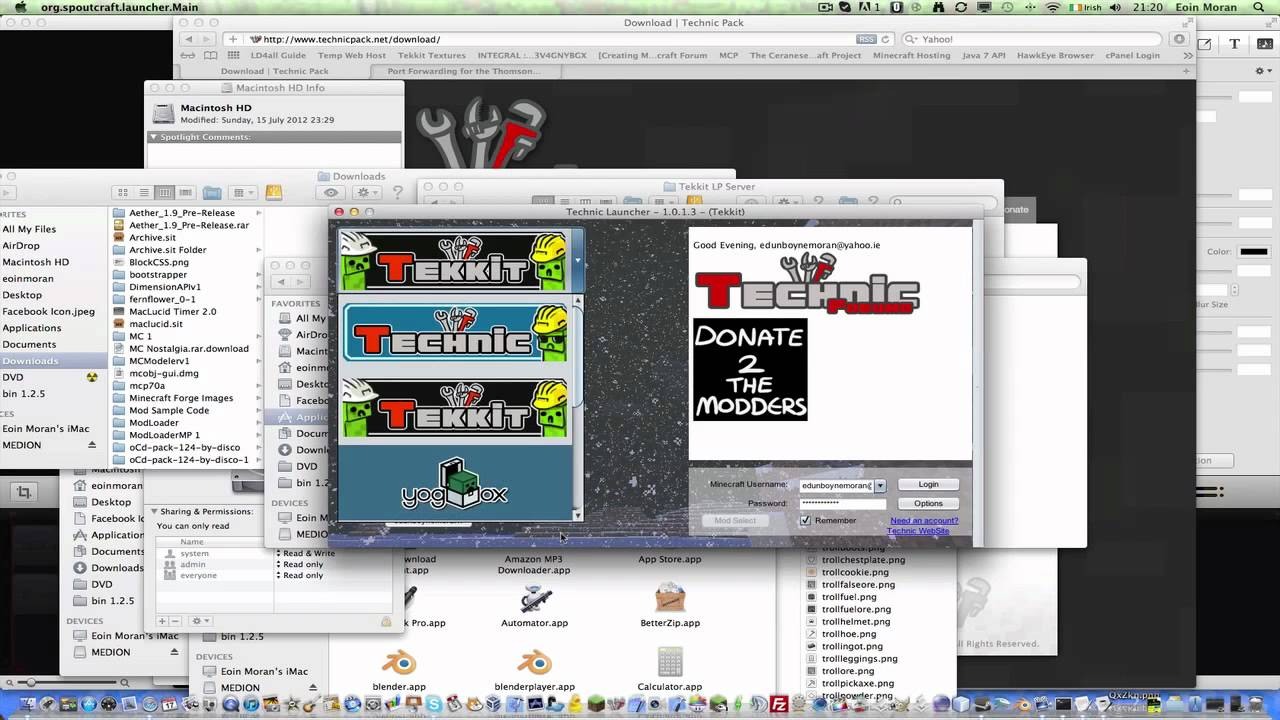Collapse the Sharing & Permissions section
Viewport: 1280px width, 720px height.
point(154,511)
